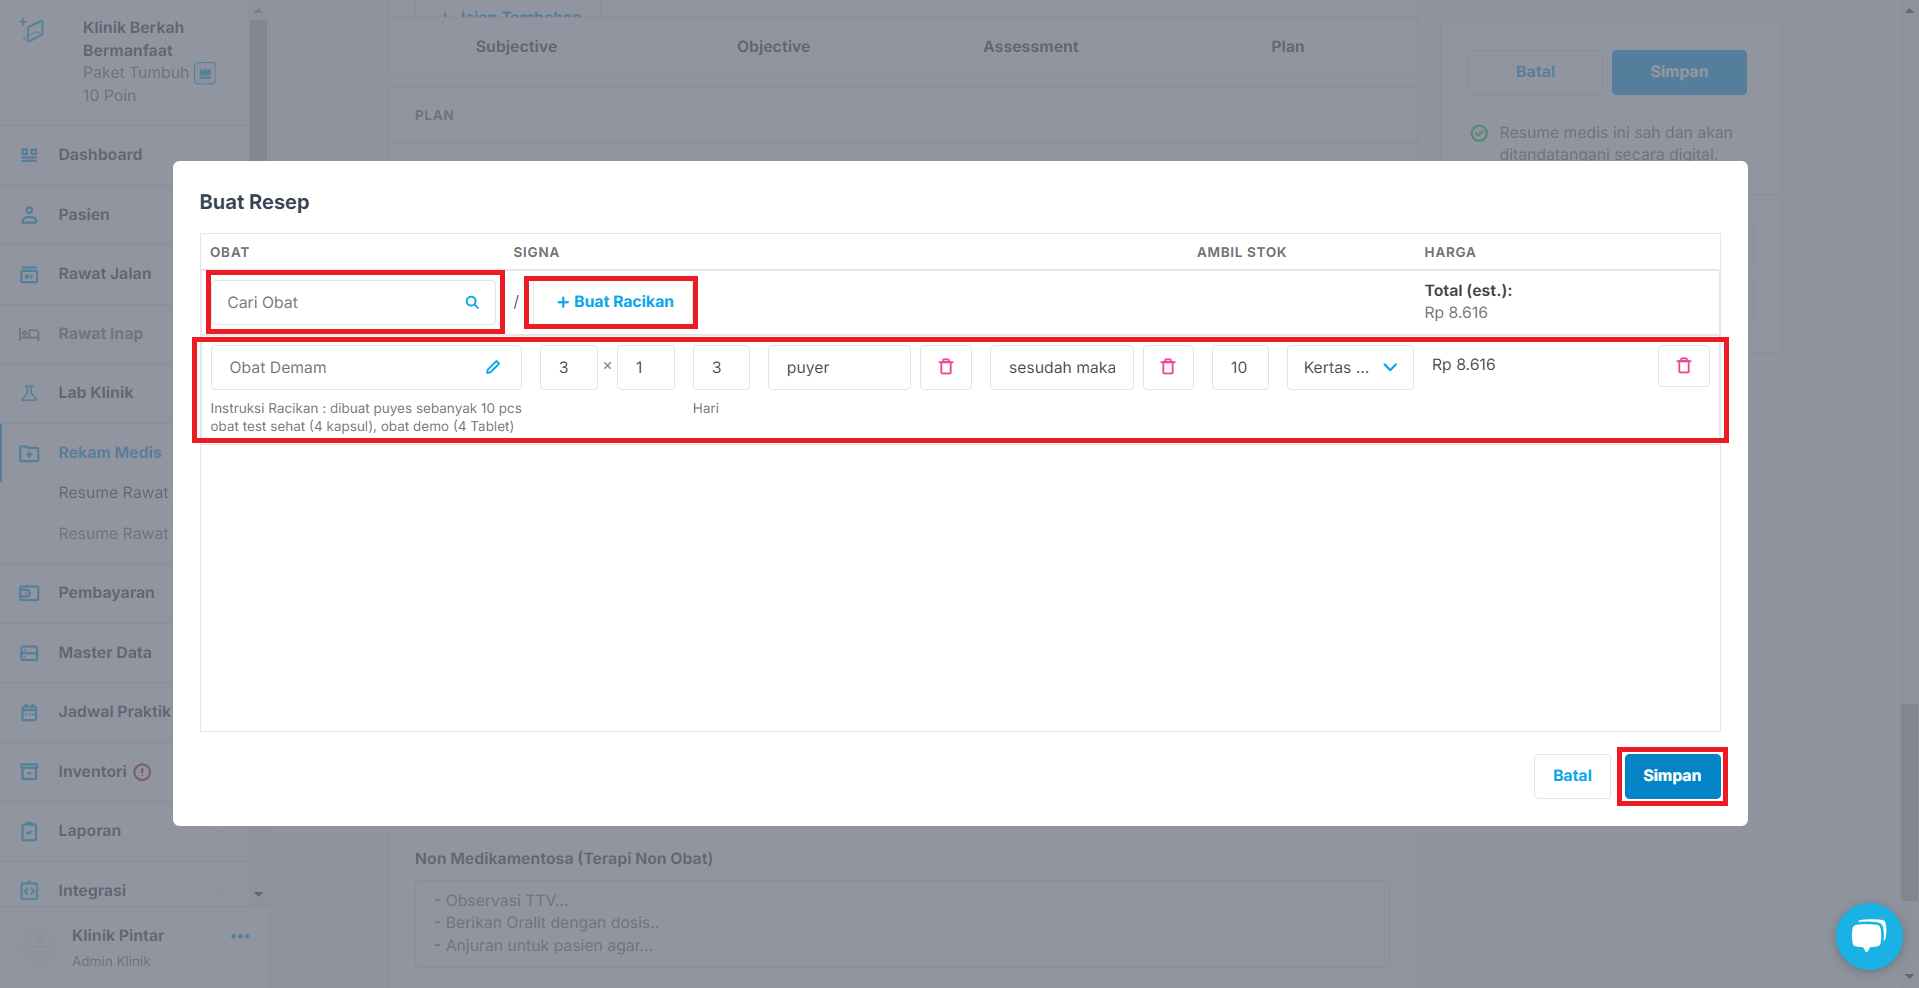
Task: Open Master Data from the sidebar
Action: (x=105, y=653)
